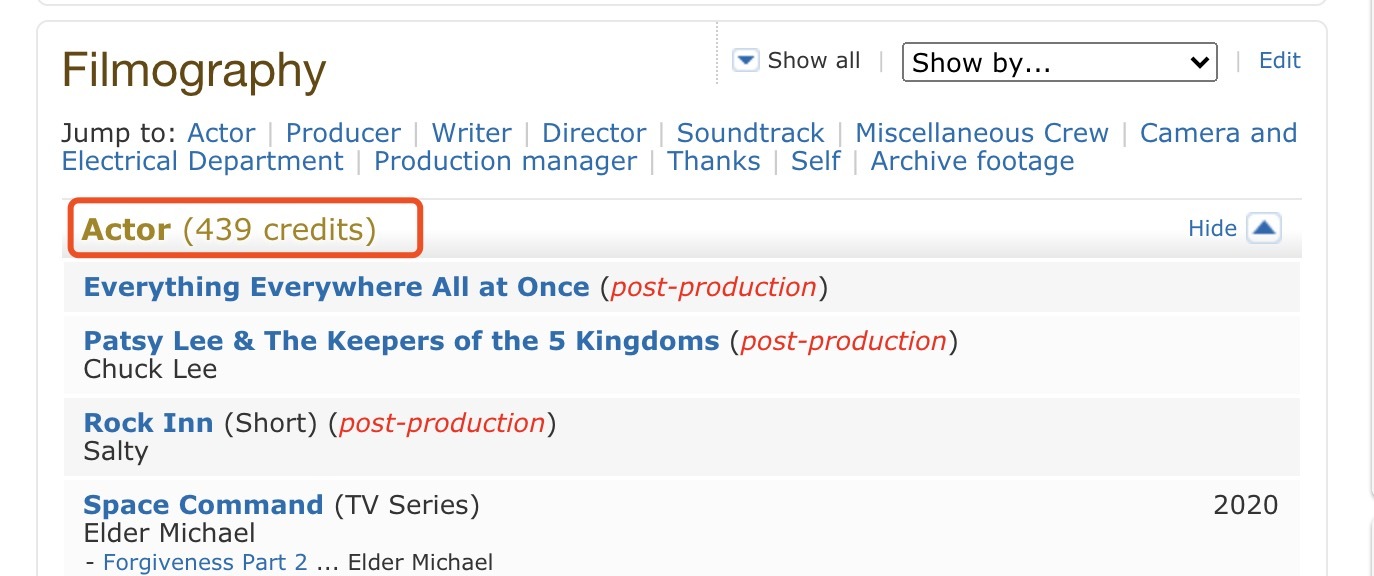This screenshot has height=576, width=1374.
Task: Collapse Actor section via Hide link
Action: (1212, 229)
